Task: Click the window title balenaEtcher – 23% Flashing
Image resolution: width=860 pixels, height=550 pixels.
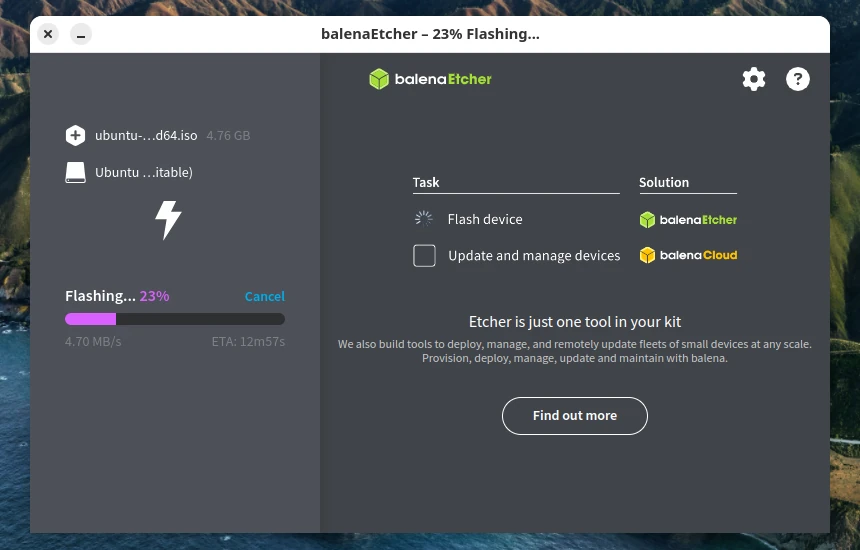Action: tap(430, 34)
